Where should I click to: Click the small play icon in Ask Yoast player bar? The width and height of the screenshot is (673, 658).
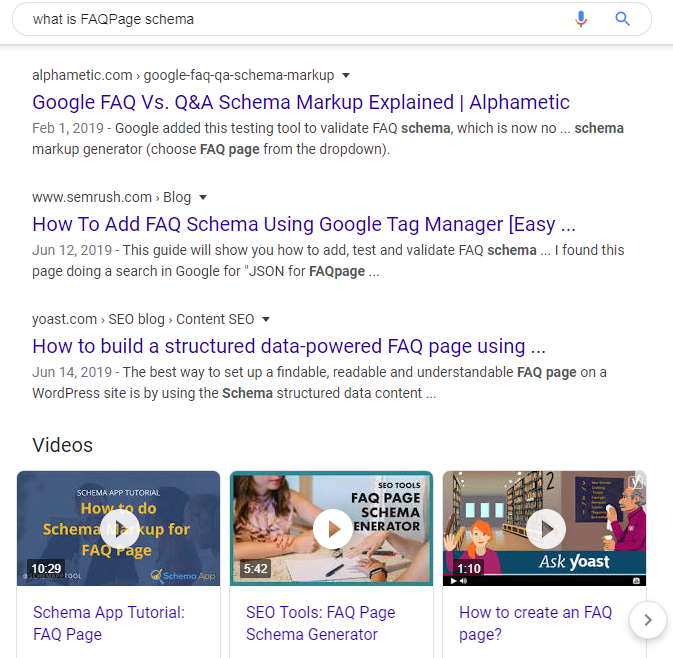(454, 581)
